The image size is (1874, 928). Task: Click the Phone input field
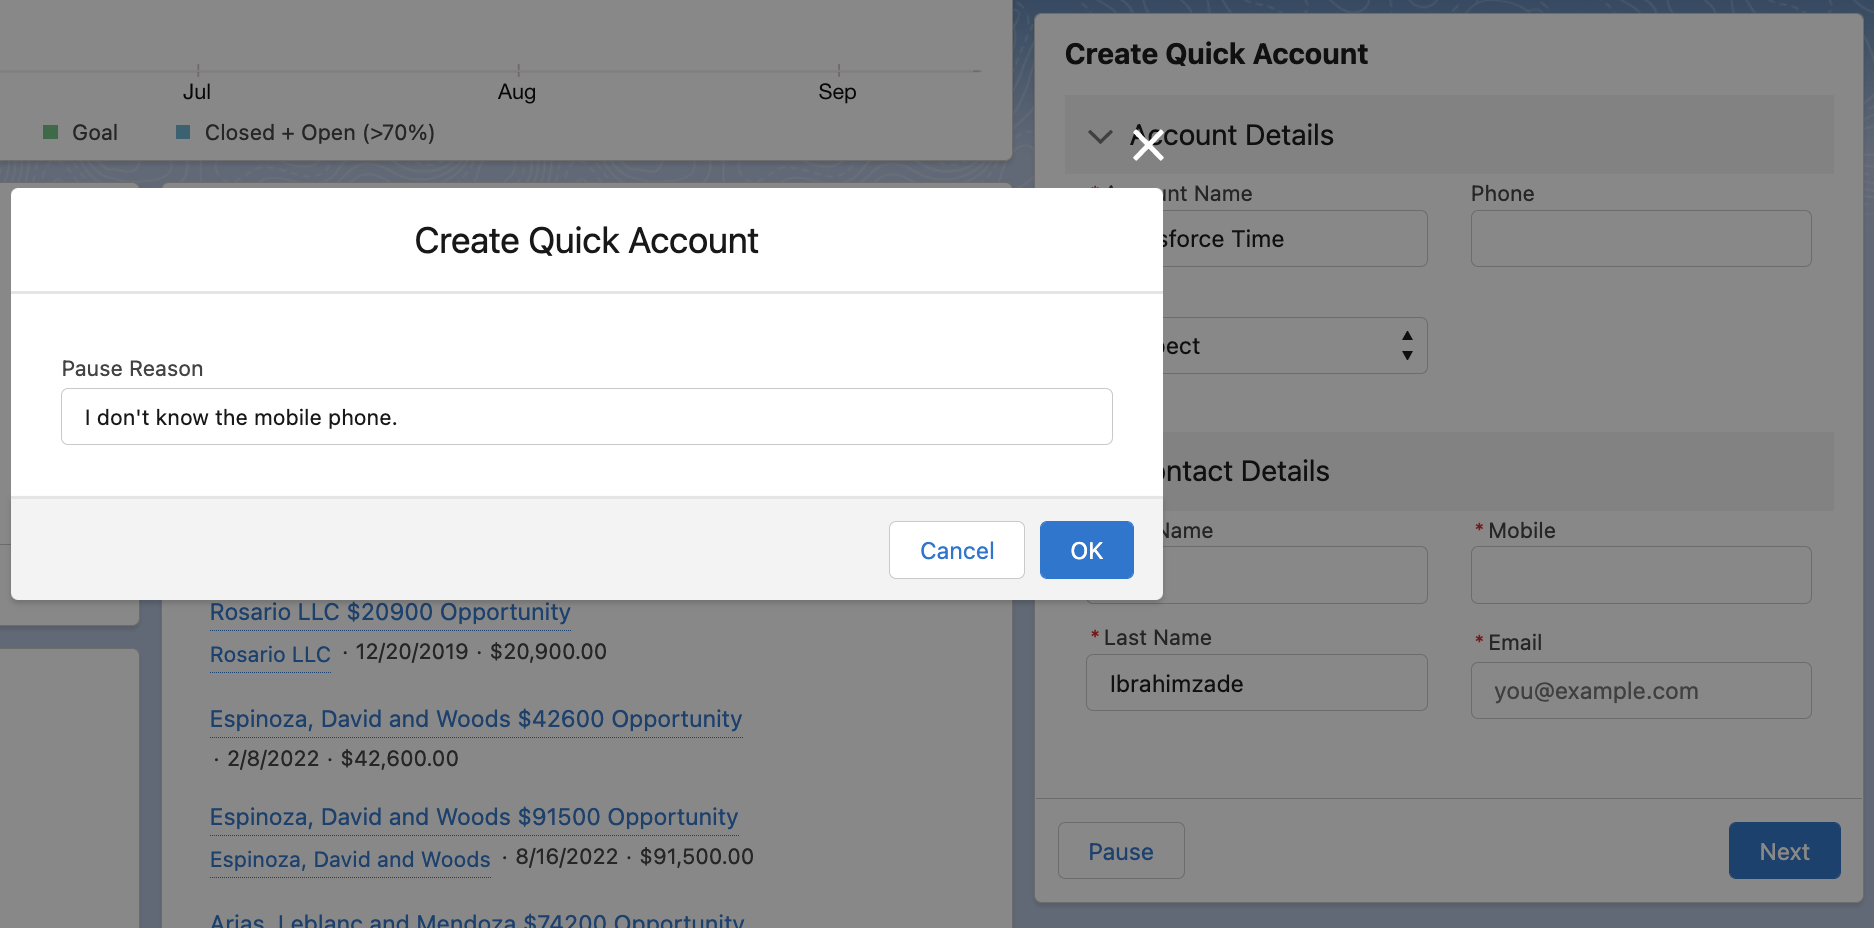coord(1639,238)
